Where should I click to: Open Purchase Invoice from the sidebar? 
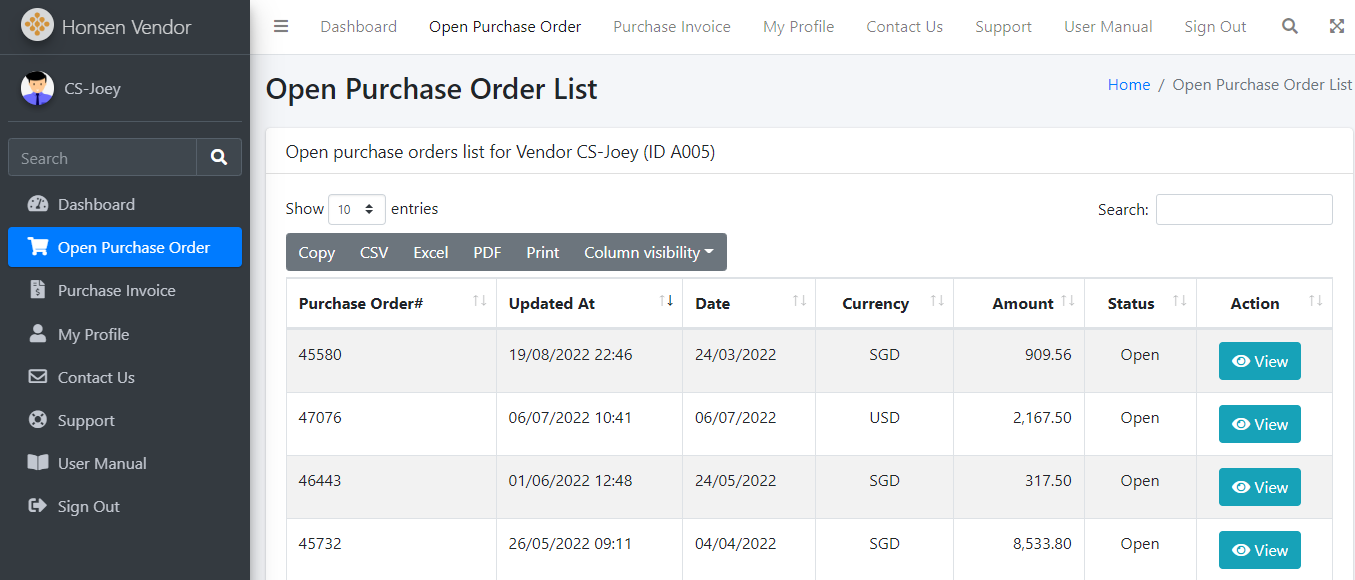(116, 291)
